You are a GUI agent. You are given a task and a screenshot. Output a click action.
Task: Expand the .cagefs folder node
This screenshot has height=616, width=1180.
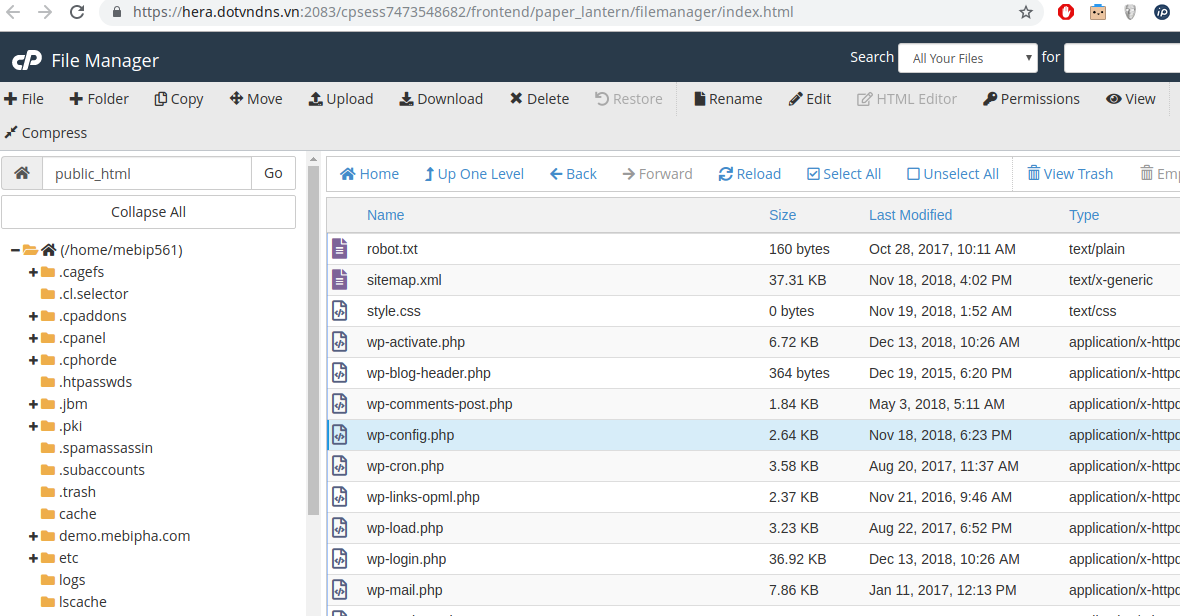click(x=33, y=272)
